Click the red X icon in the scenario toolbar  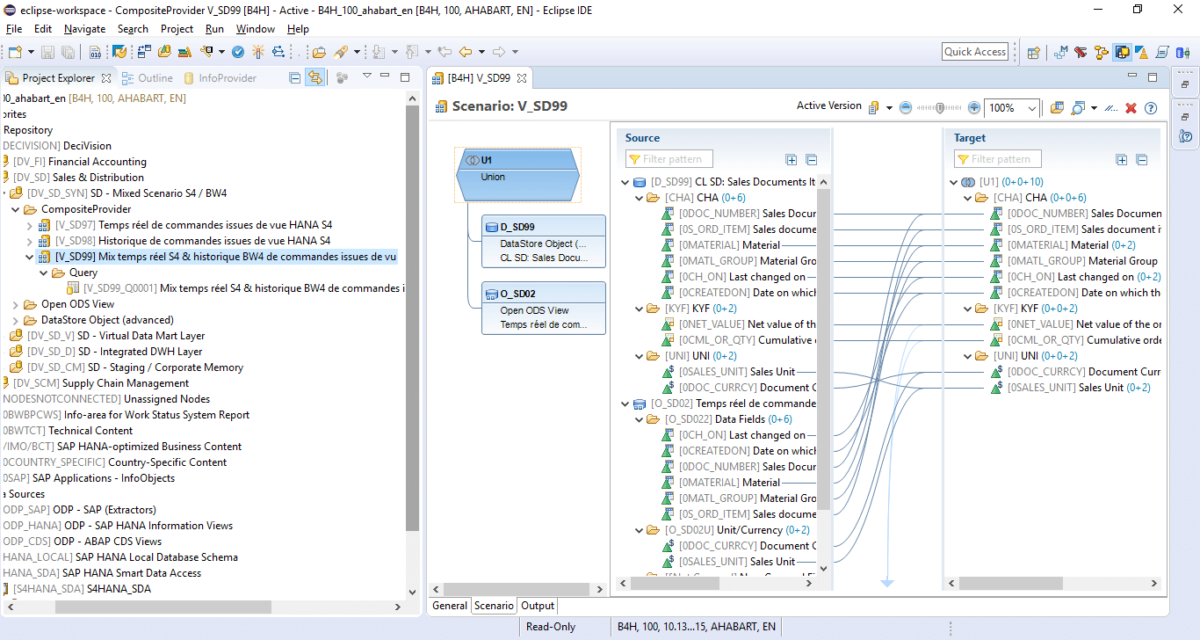point(1130,107)
